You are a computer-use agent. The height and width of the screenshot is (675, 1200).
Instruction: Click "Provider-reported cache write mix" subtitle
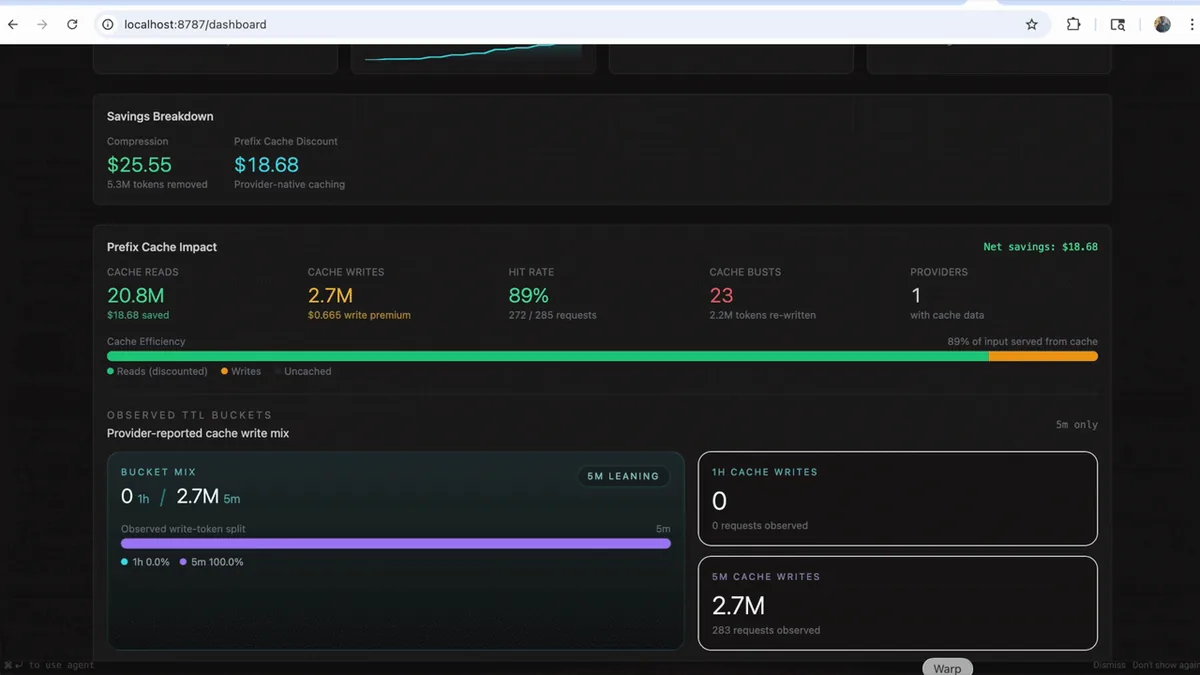click(198, 433)
